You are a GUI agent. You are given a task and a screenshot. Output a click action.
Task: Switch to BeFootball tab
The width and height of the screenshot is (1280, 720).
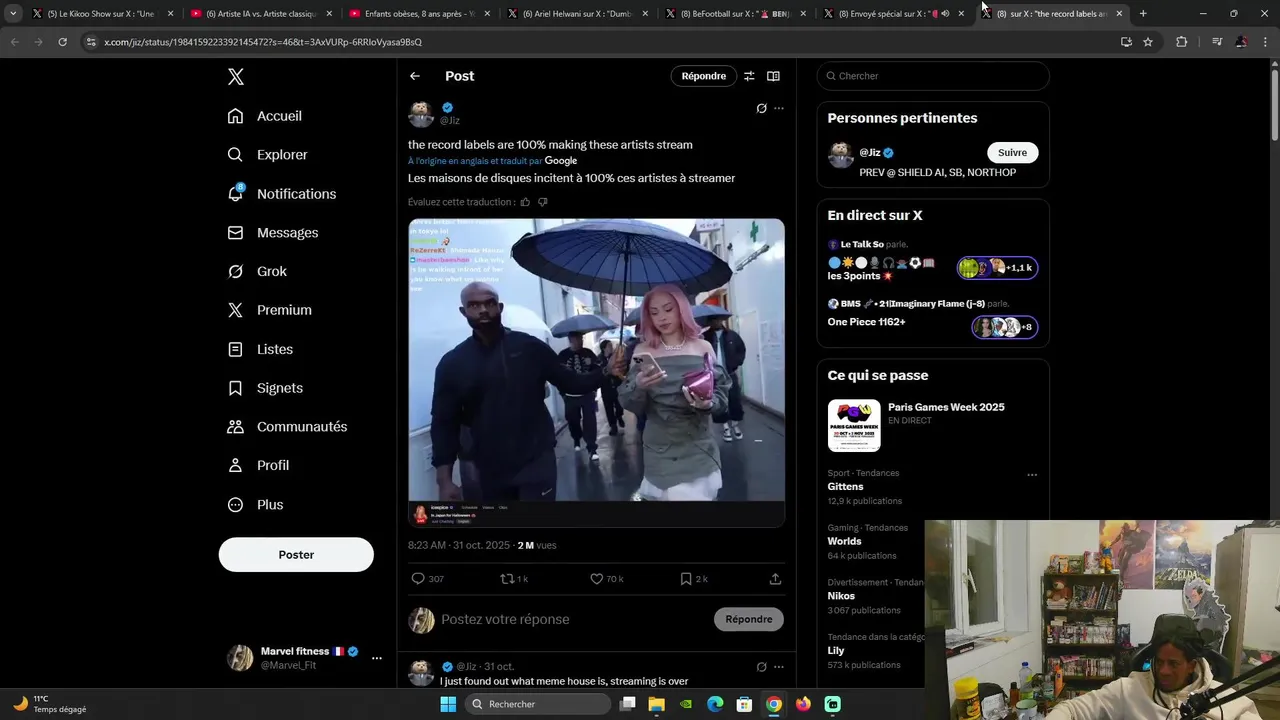click(x=737, y=14)
